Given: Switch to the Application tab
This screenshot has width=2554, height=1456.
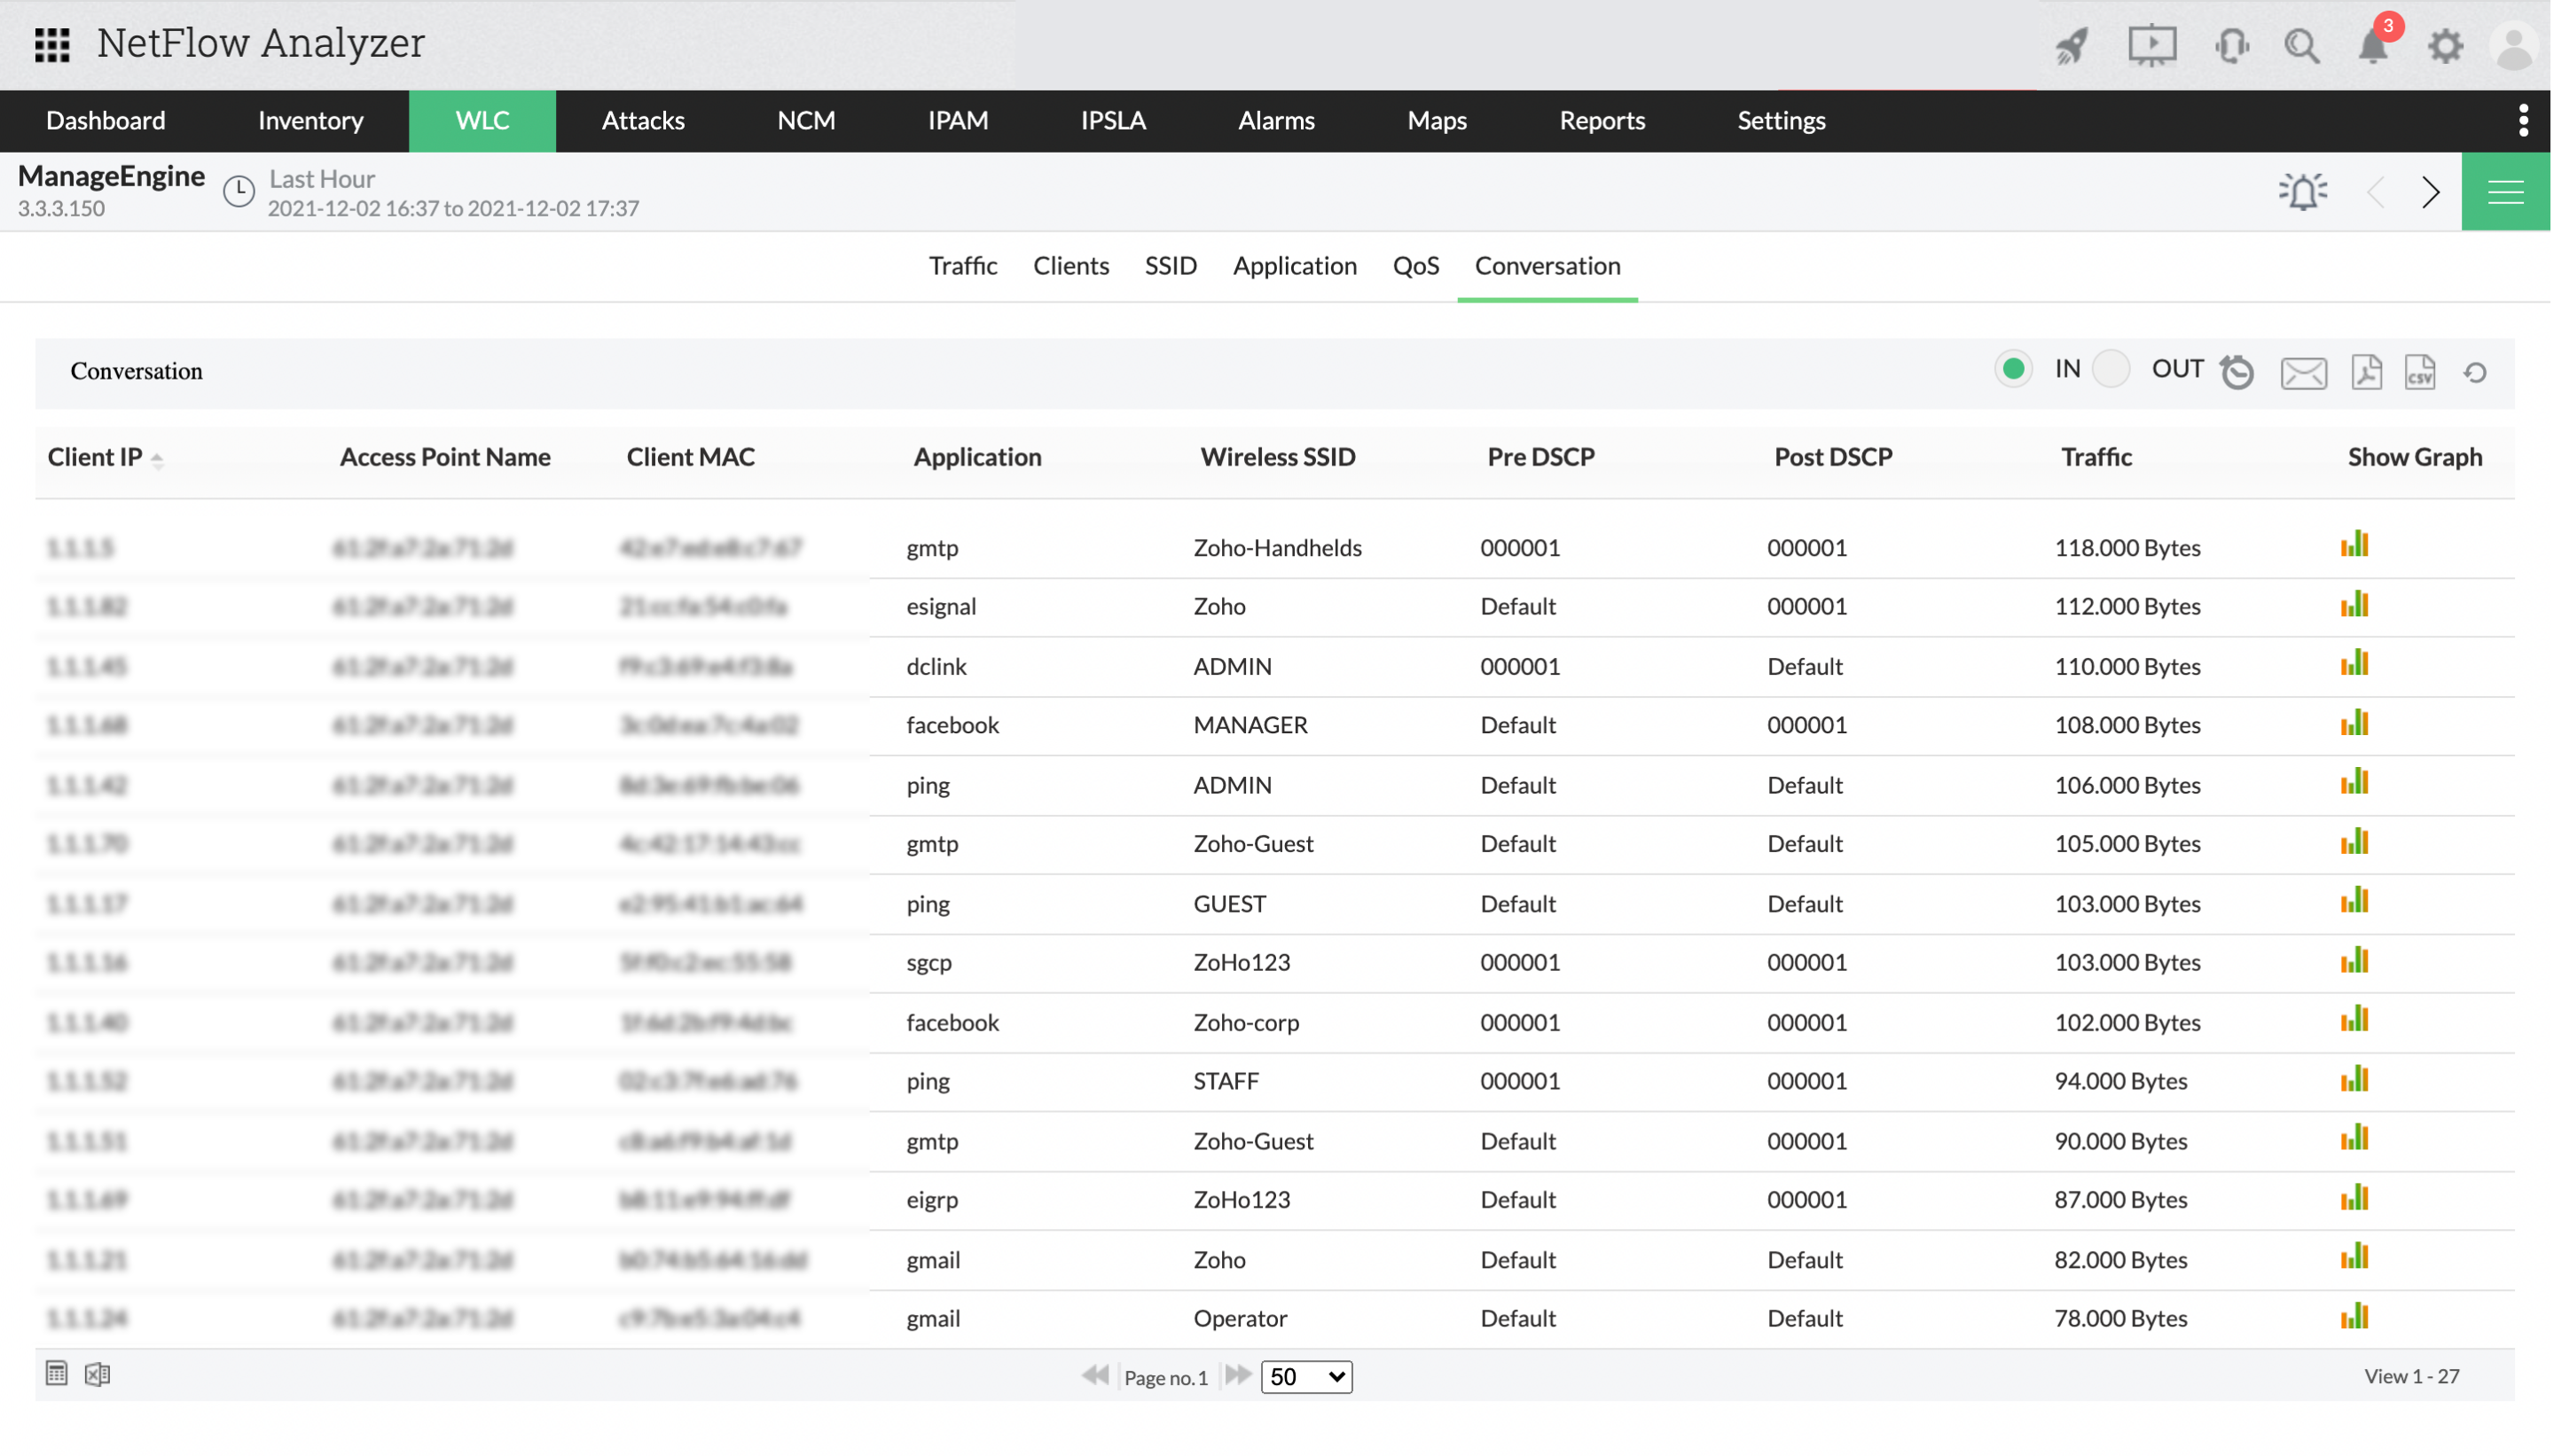Looking at the screenshot, I should pyautogui.click(x=1294, y=265).
